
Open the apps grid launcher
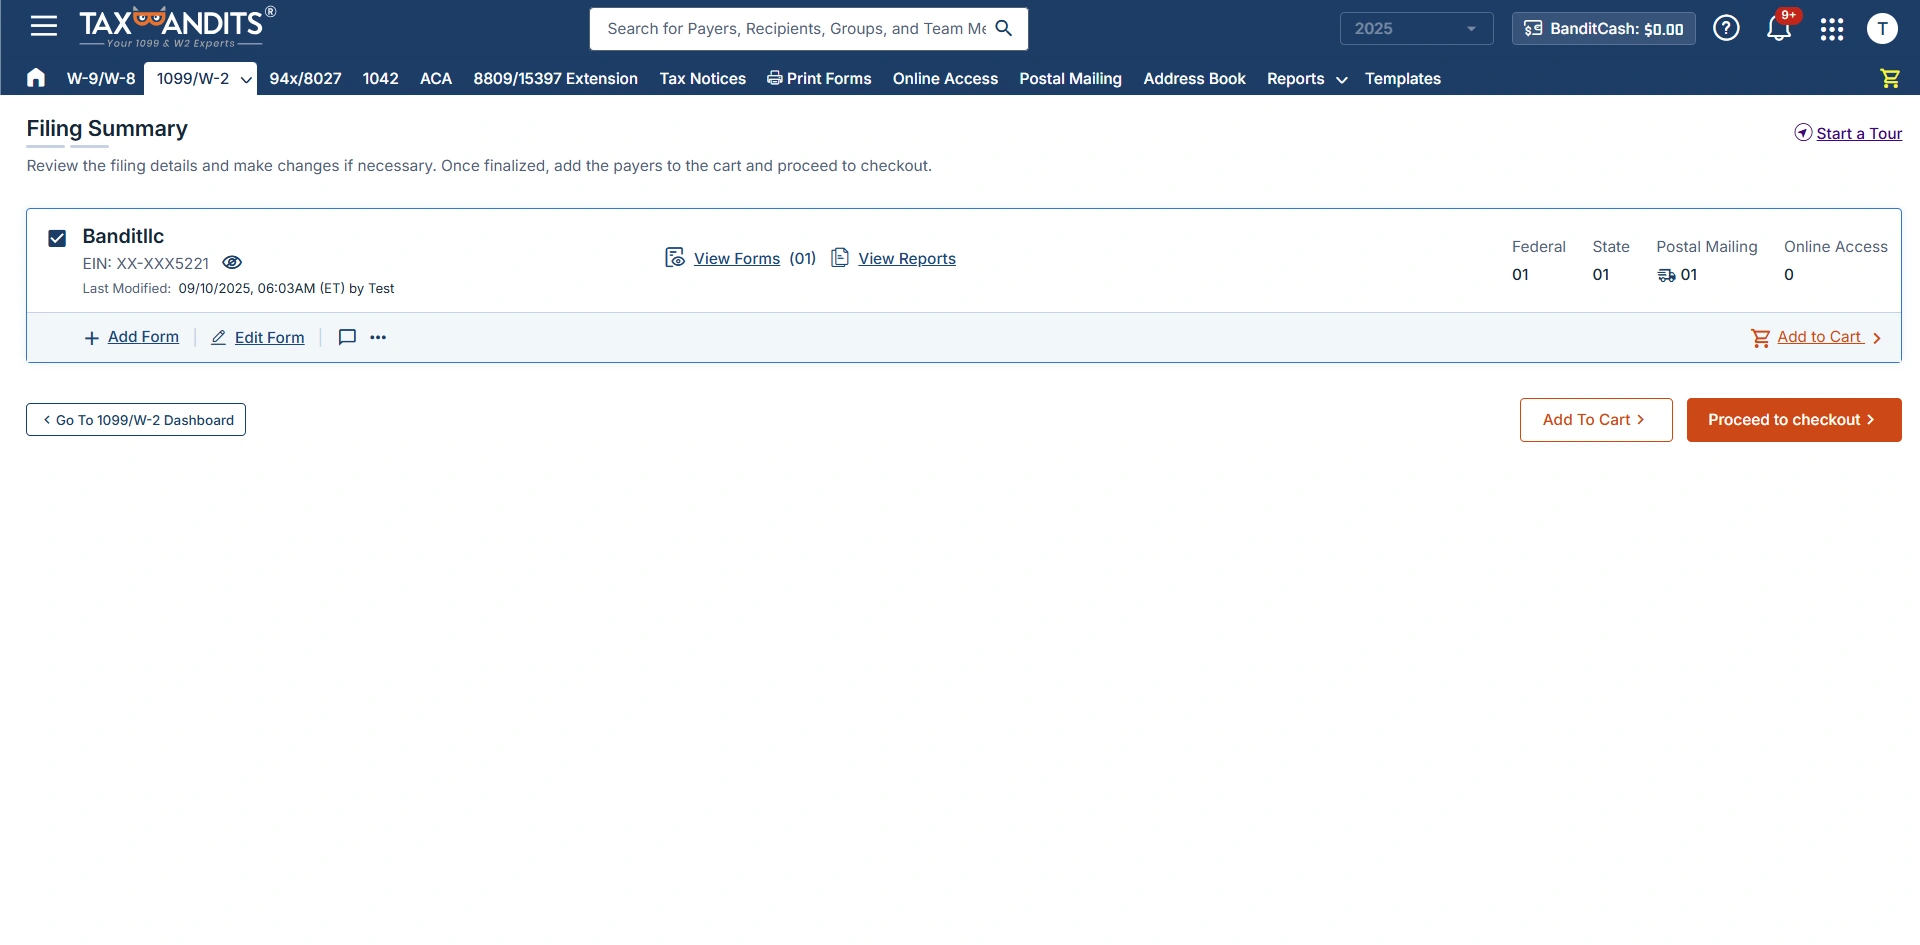(1831, 29)
